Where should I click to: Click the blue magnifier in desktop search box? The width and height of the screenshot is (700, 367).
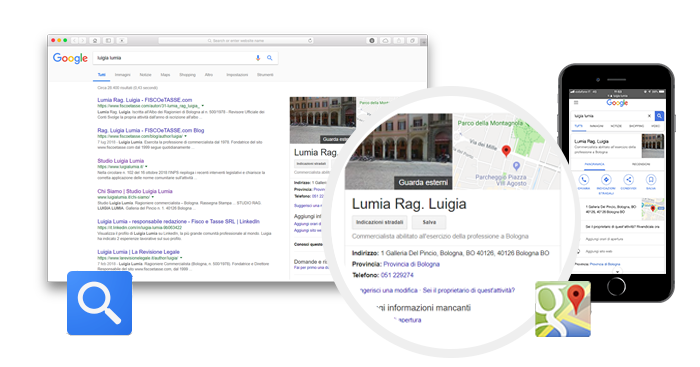coord(270,58)
